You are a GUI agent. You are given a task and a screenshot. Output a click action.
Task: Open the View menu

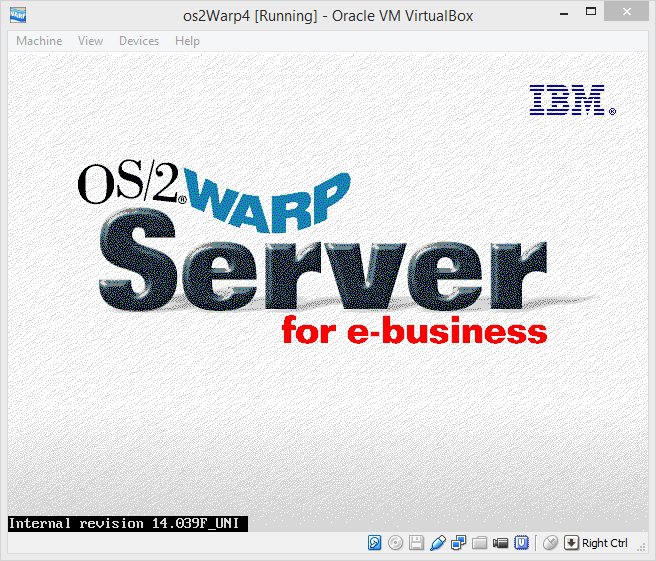[x=90, y=41]
